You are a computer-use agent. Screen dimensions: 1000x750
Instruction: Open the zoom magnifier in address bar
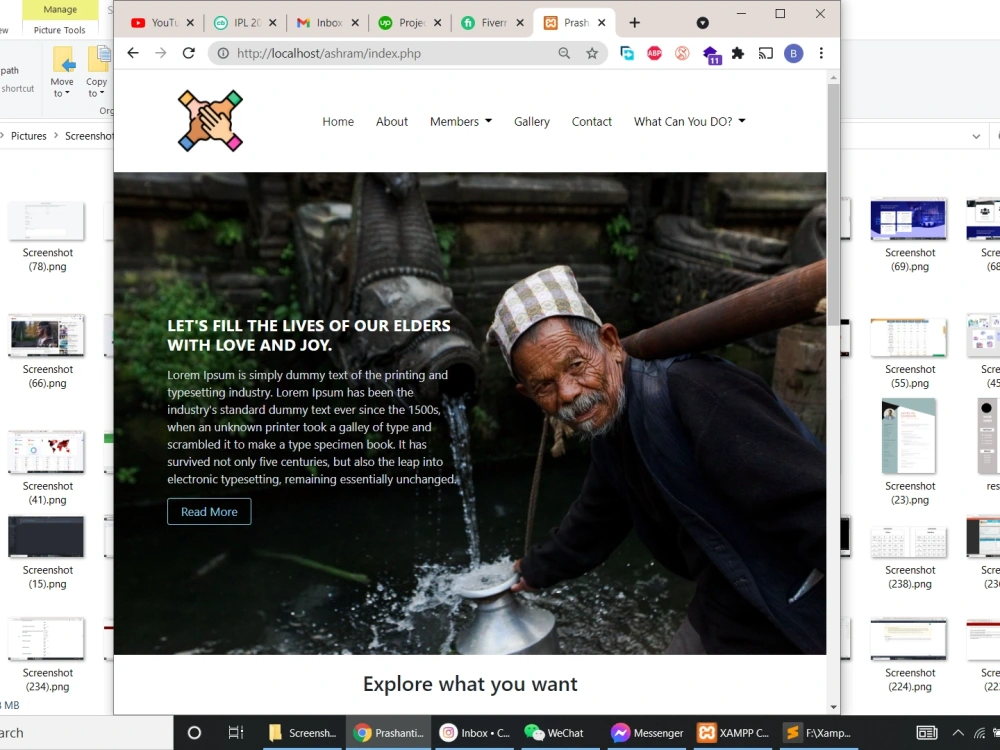coord(564,54)
